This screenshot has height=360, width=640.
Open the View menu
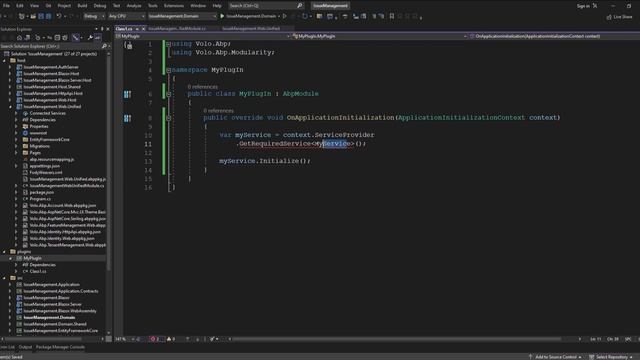[x=34, y=6]
